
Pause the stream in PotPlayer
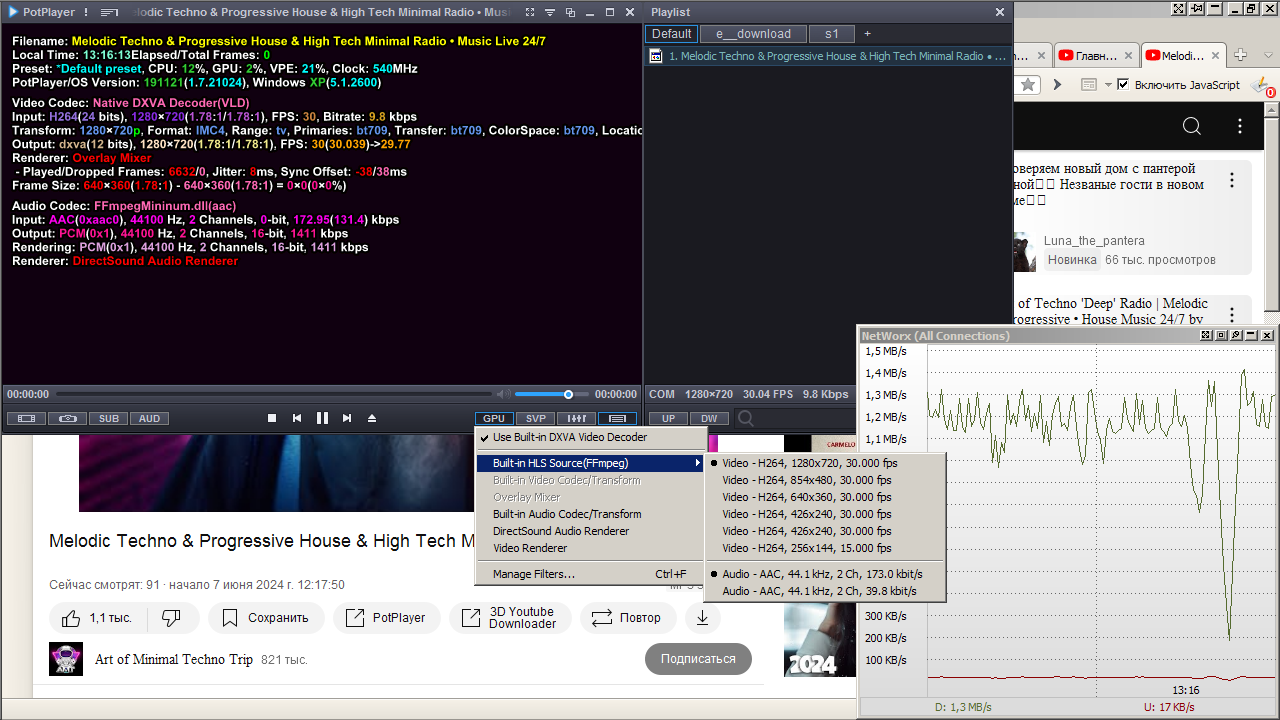[x=322, y=418]
